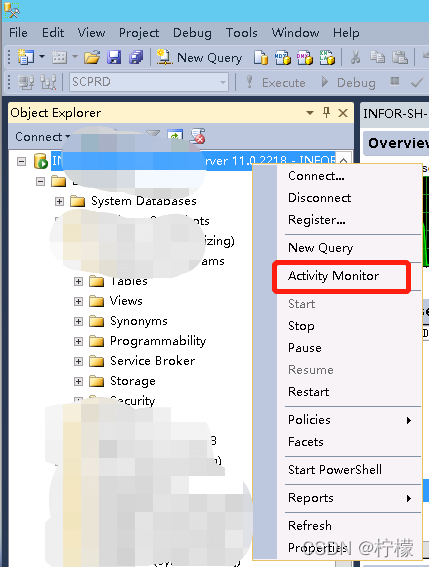Choose Register... in the context menu

click(x=317, y=220)
